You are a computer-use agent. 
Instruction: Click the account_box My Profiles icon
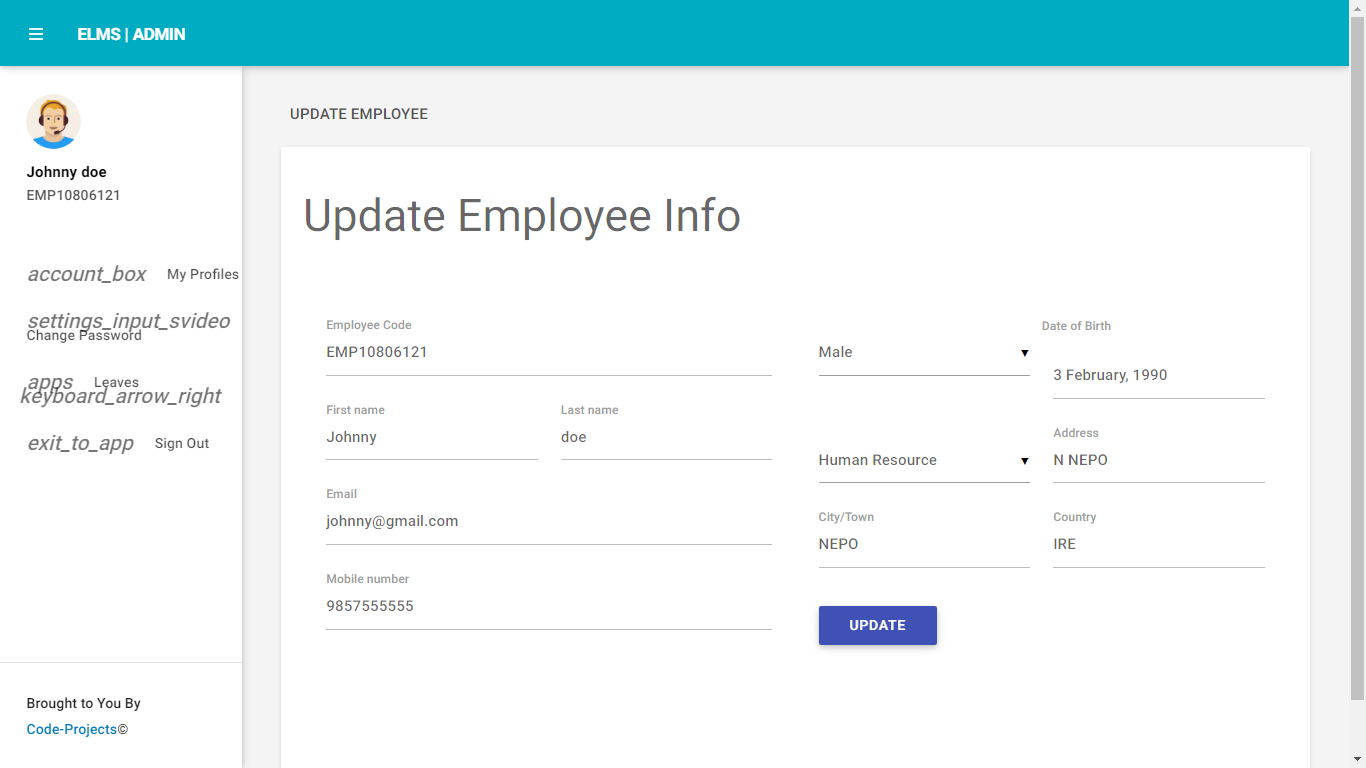pyautogui.click(x=87, y=274)
